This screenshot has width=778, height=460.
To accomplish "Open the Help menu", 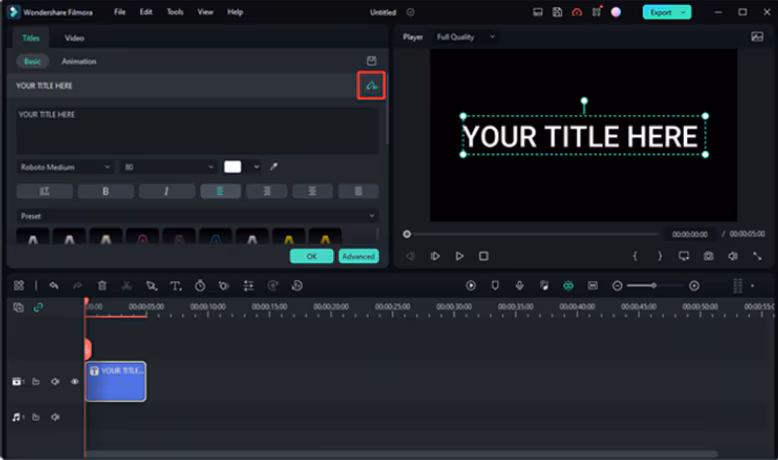I will pyautogui.click(x=235, y=12).
